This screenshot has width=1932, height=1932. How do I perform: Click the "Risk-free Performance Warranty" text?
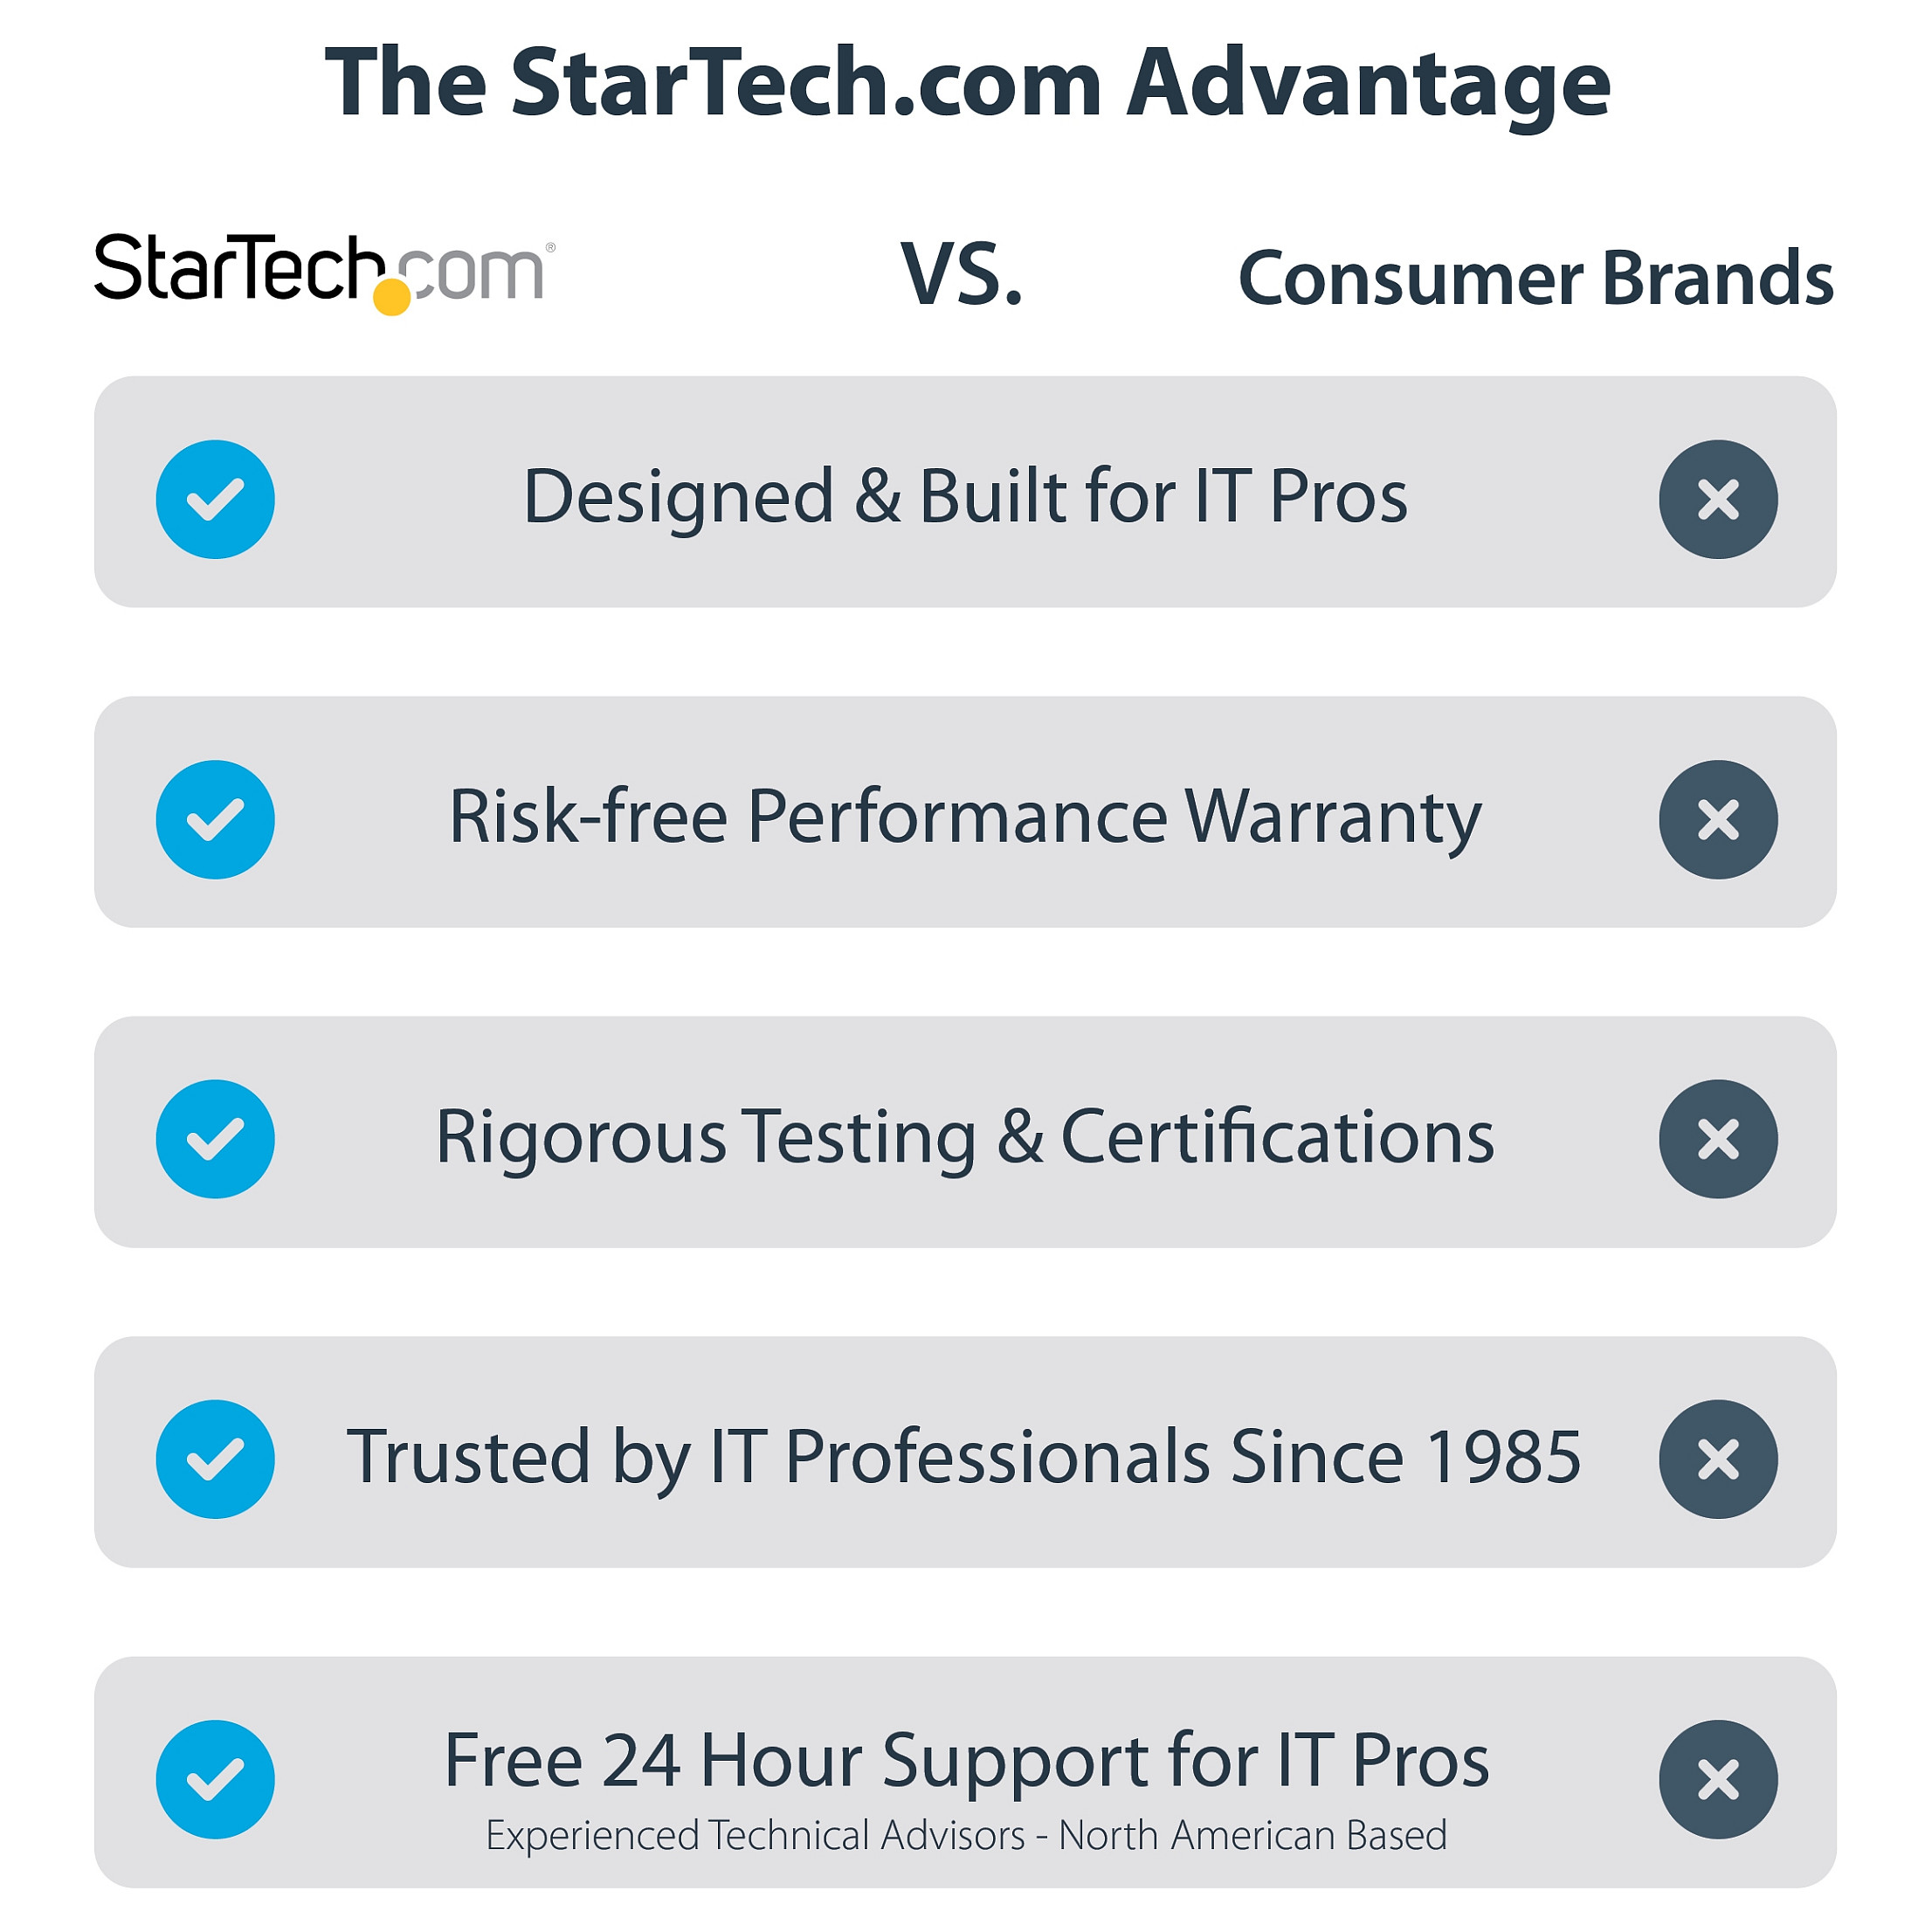click(965, 817)
